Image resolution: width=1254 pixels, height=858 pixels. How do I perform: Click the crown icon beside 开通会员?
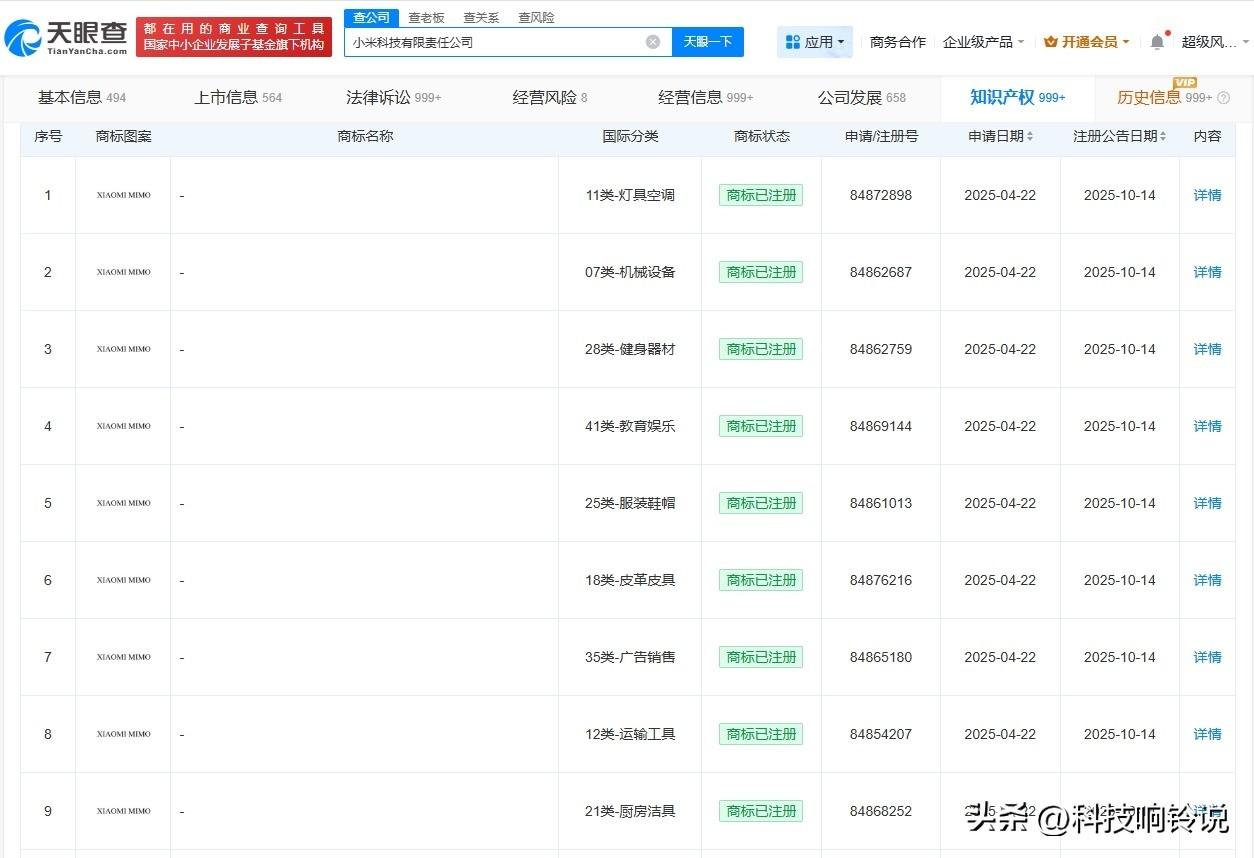pos(1049,41)
